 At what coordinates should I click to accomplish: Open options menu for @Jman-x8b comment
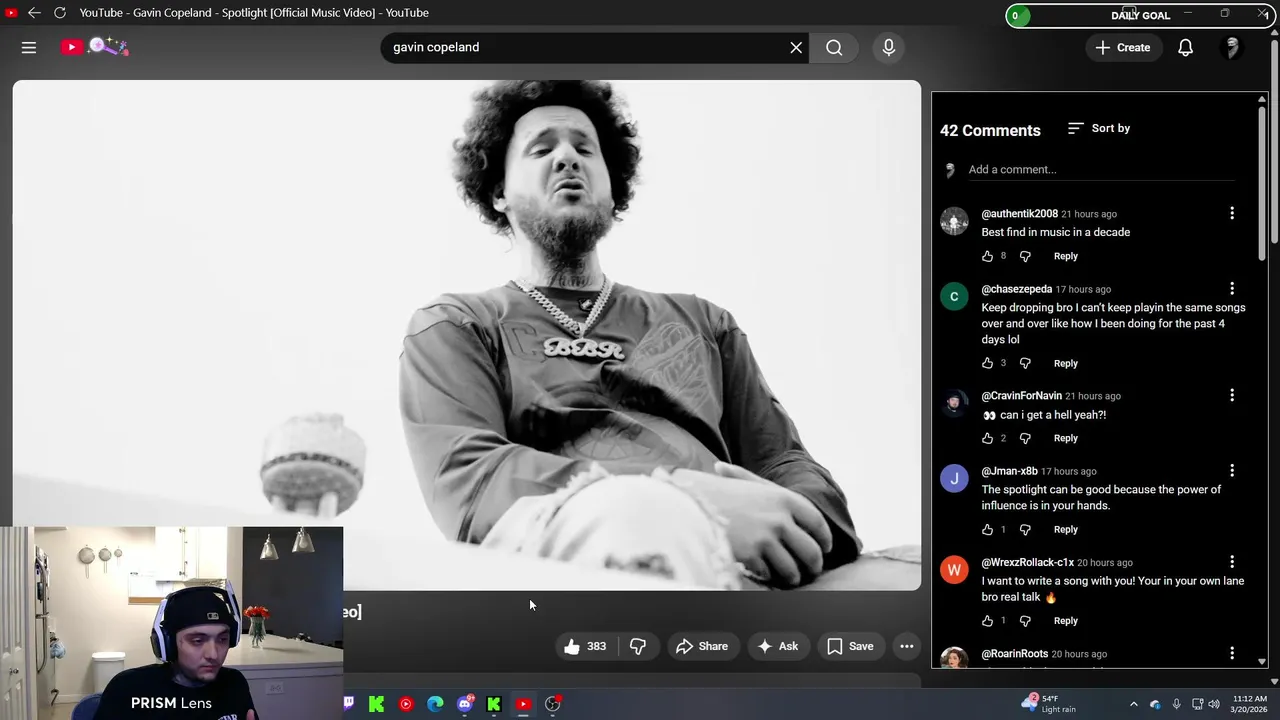(x=1232, y=470)
